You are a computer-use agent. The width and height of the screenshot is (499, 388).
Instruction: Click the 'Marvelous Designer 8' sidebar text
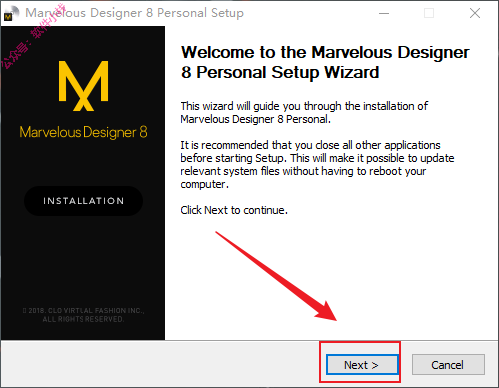point(83,132)
